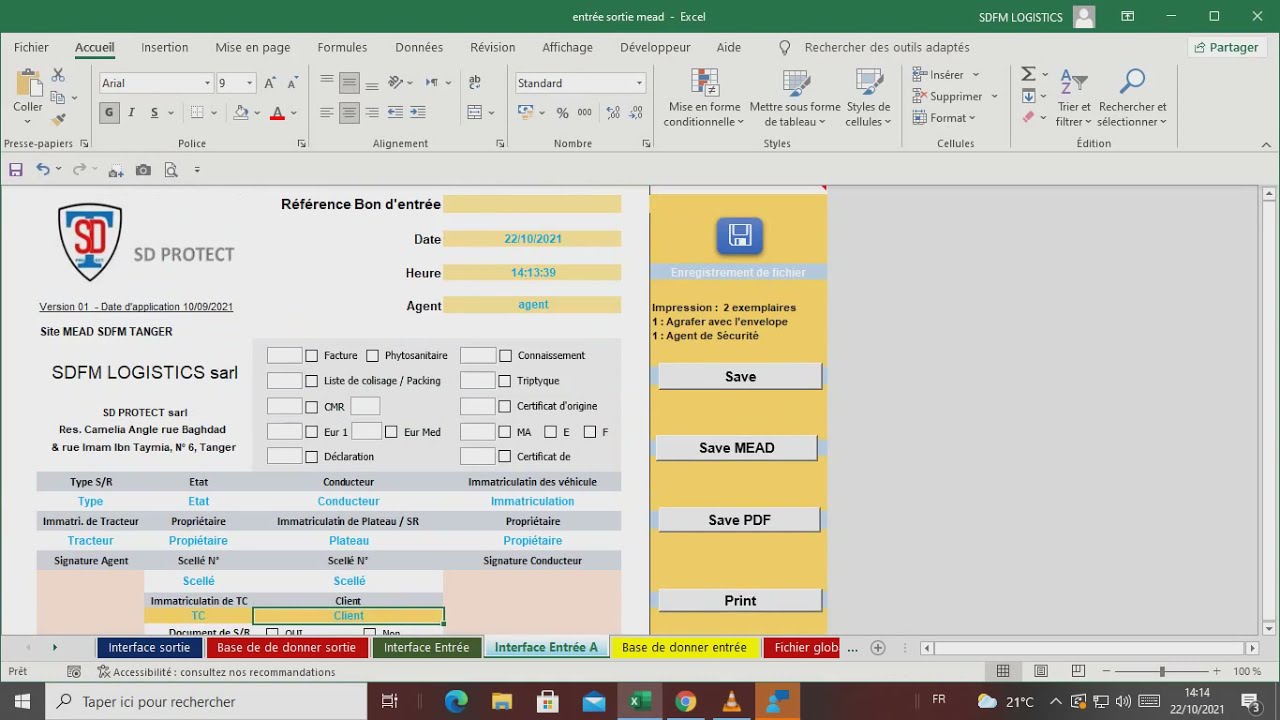Enable the CMR checkbox
This screenshot has width=1280, height=720.
312,407
